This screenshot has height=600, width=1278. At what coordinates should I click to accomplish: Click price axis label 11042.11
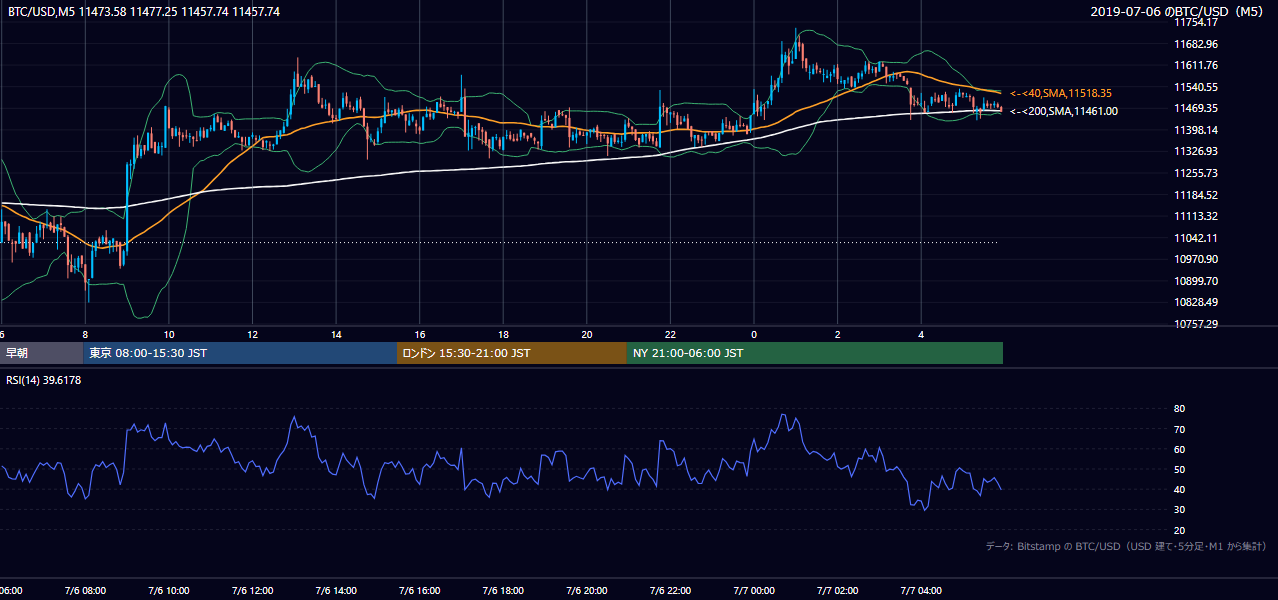tap(1197, 237)
